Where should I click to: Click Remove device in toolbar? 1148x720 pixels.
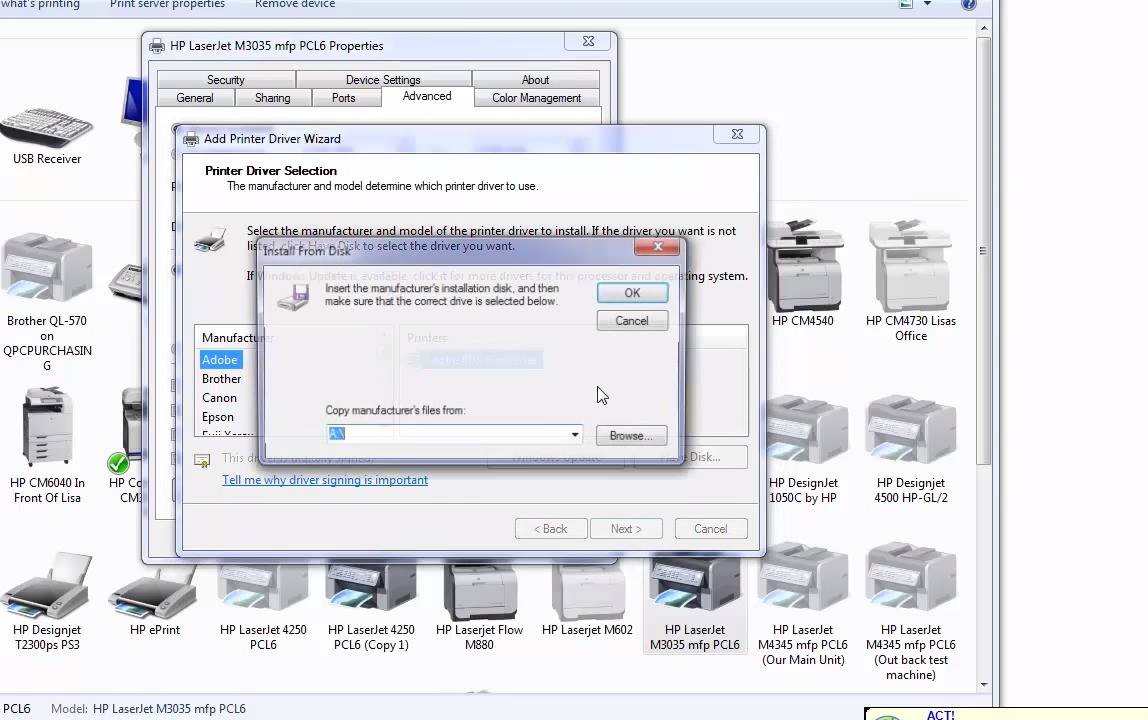[x=295, y=4]
